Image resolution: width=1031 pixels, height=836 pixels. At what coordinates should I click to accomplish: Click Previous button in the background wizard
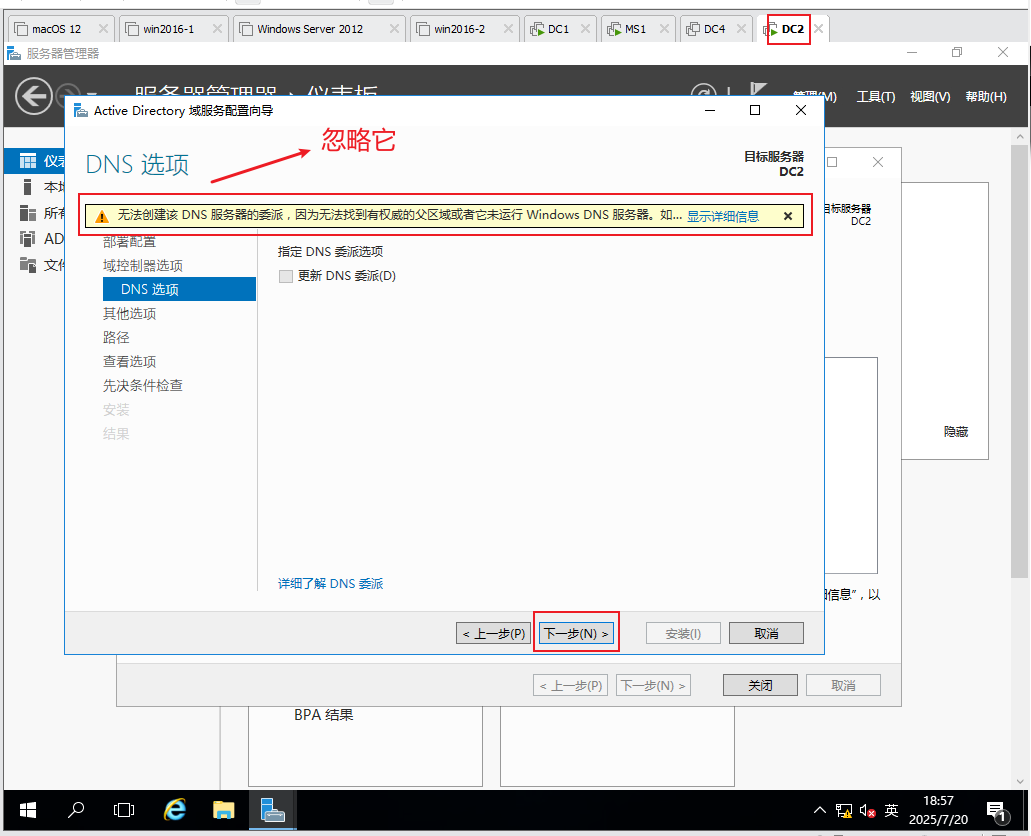[571, 685]
